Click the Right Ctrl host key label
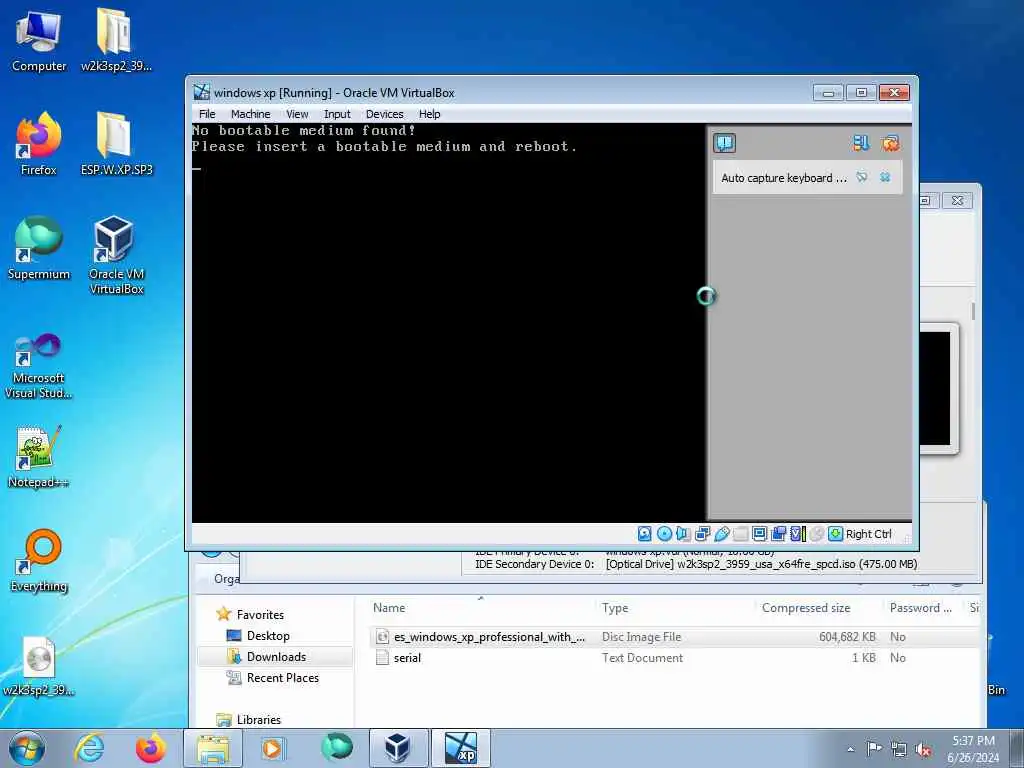The height and width of the screenshot is (768, 1024). [x=869, y=534]
